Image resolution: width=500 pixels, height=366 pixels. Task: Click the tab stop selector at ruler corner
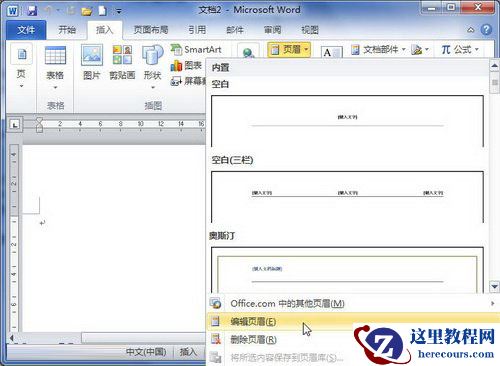pos(15,125)
